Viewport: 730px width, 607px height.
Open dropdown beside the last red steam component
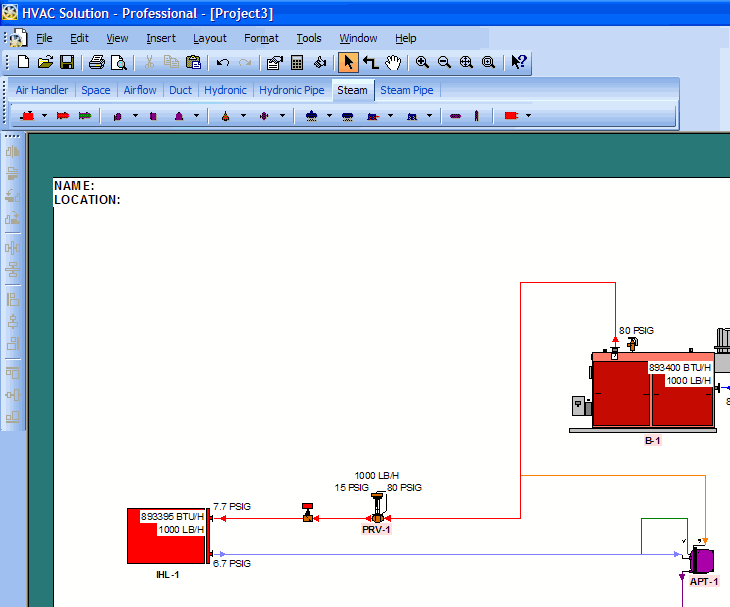click(528, 115)
